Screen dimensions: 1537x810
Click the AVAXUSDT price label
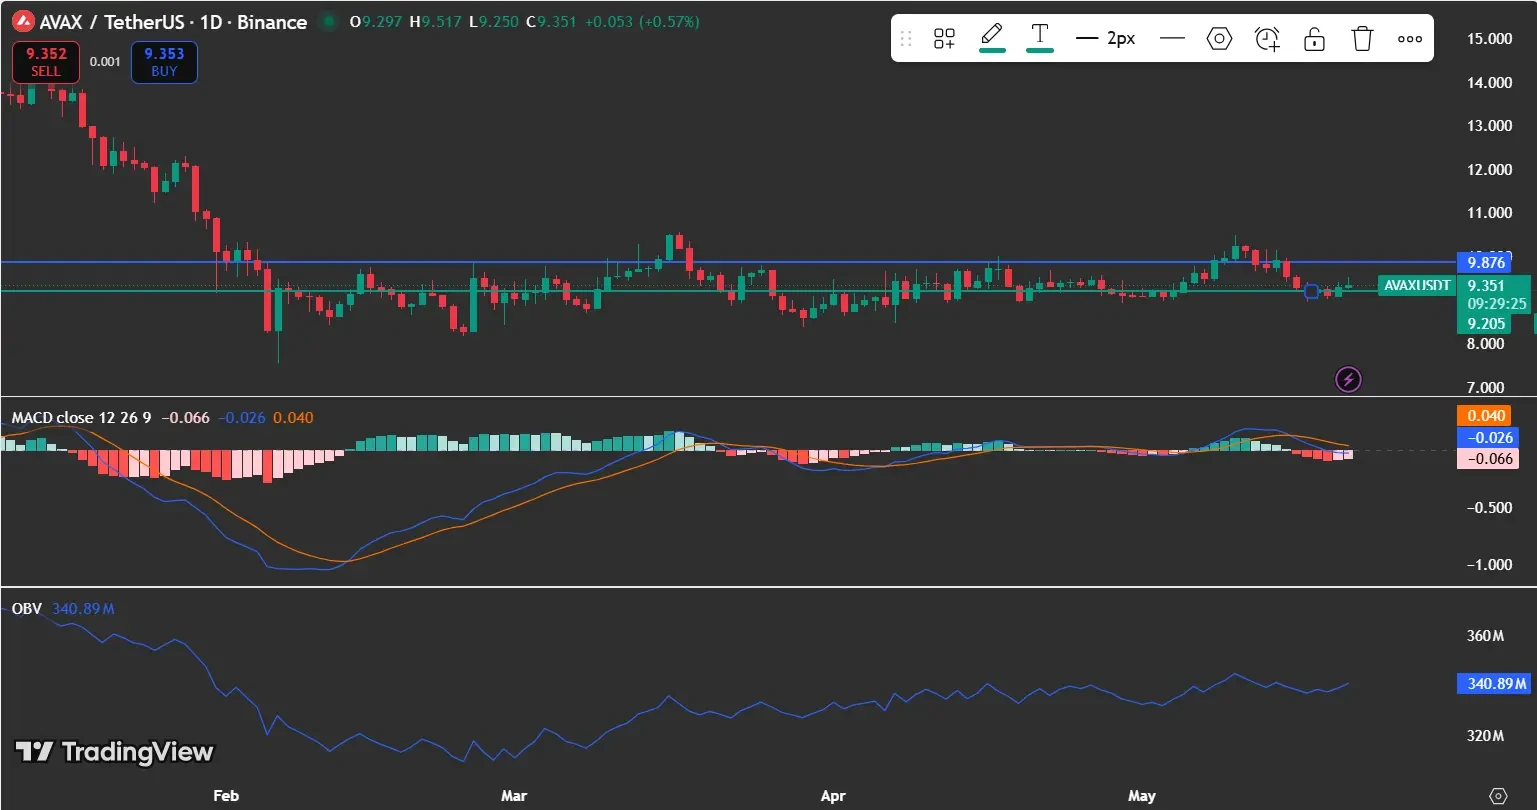point(1416,285)
